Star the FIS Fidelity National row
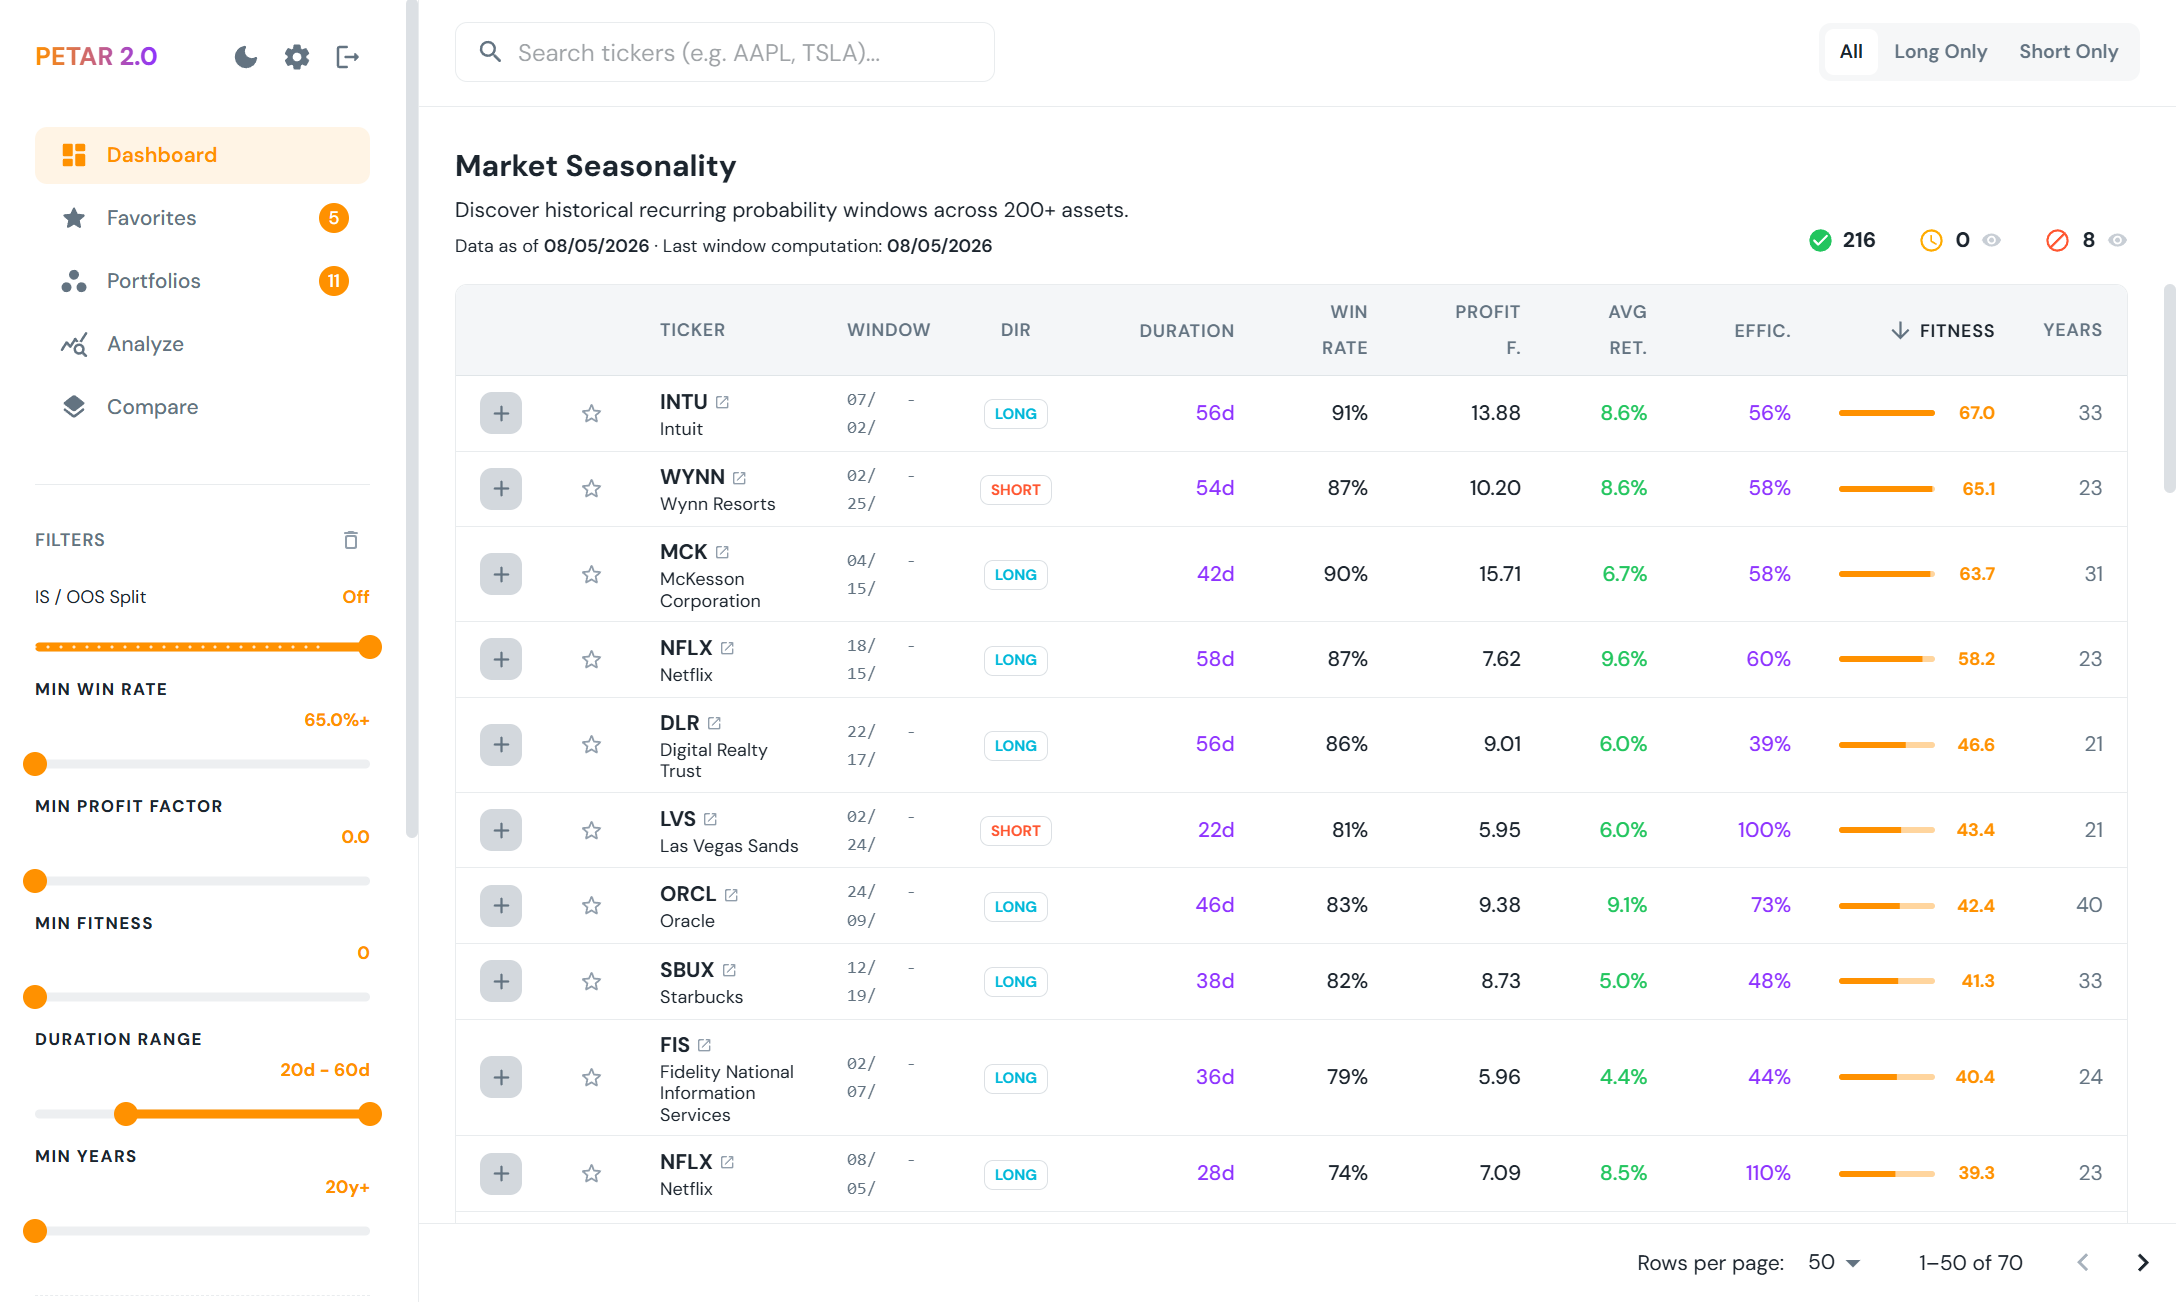 [x=592, y=1077]
